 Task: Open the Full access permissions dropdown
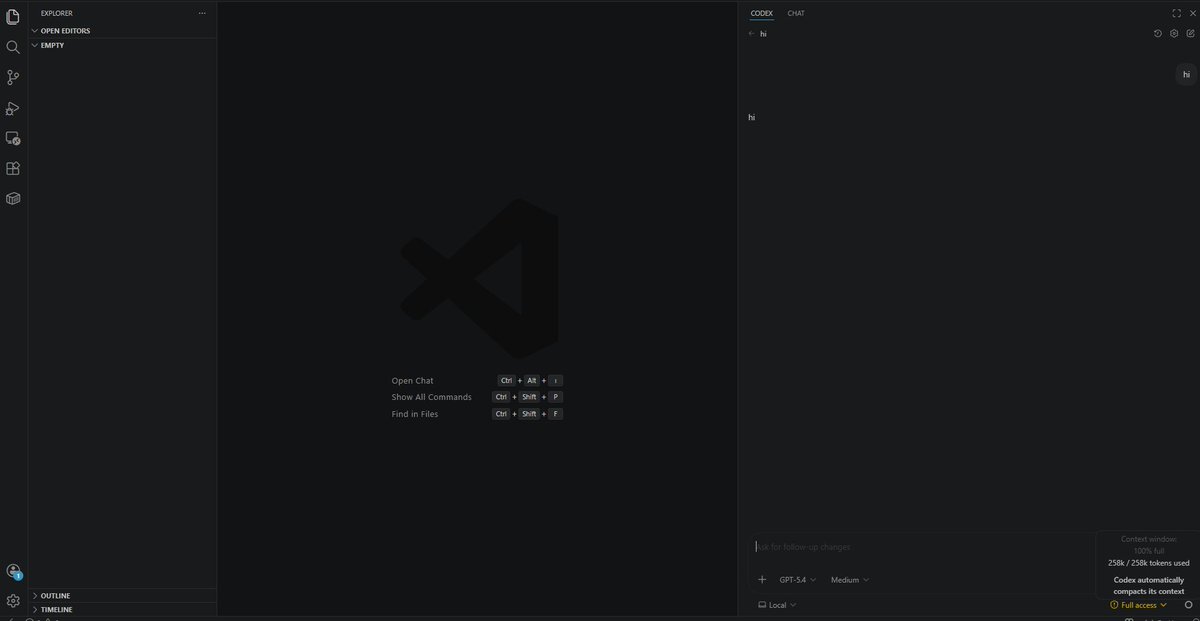1138,605
